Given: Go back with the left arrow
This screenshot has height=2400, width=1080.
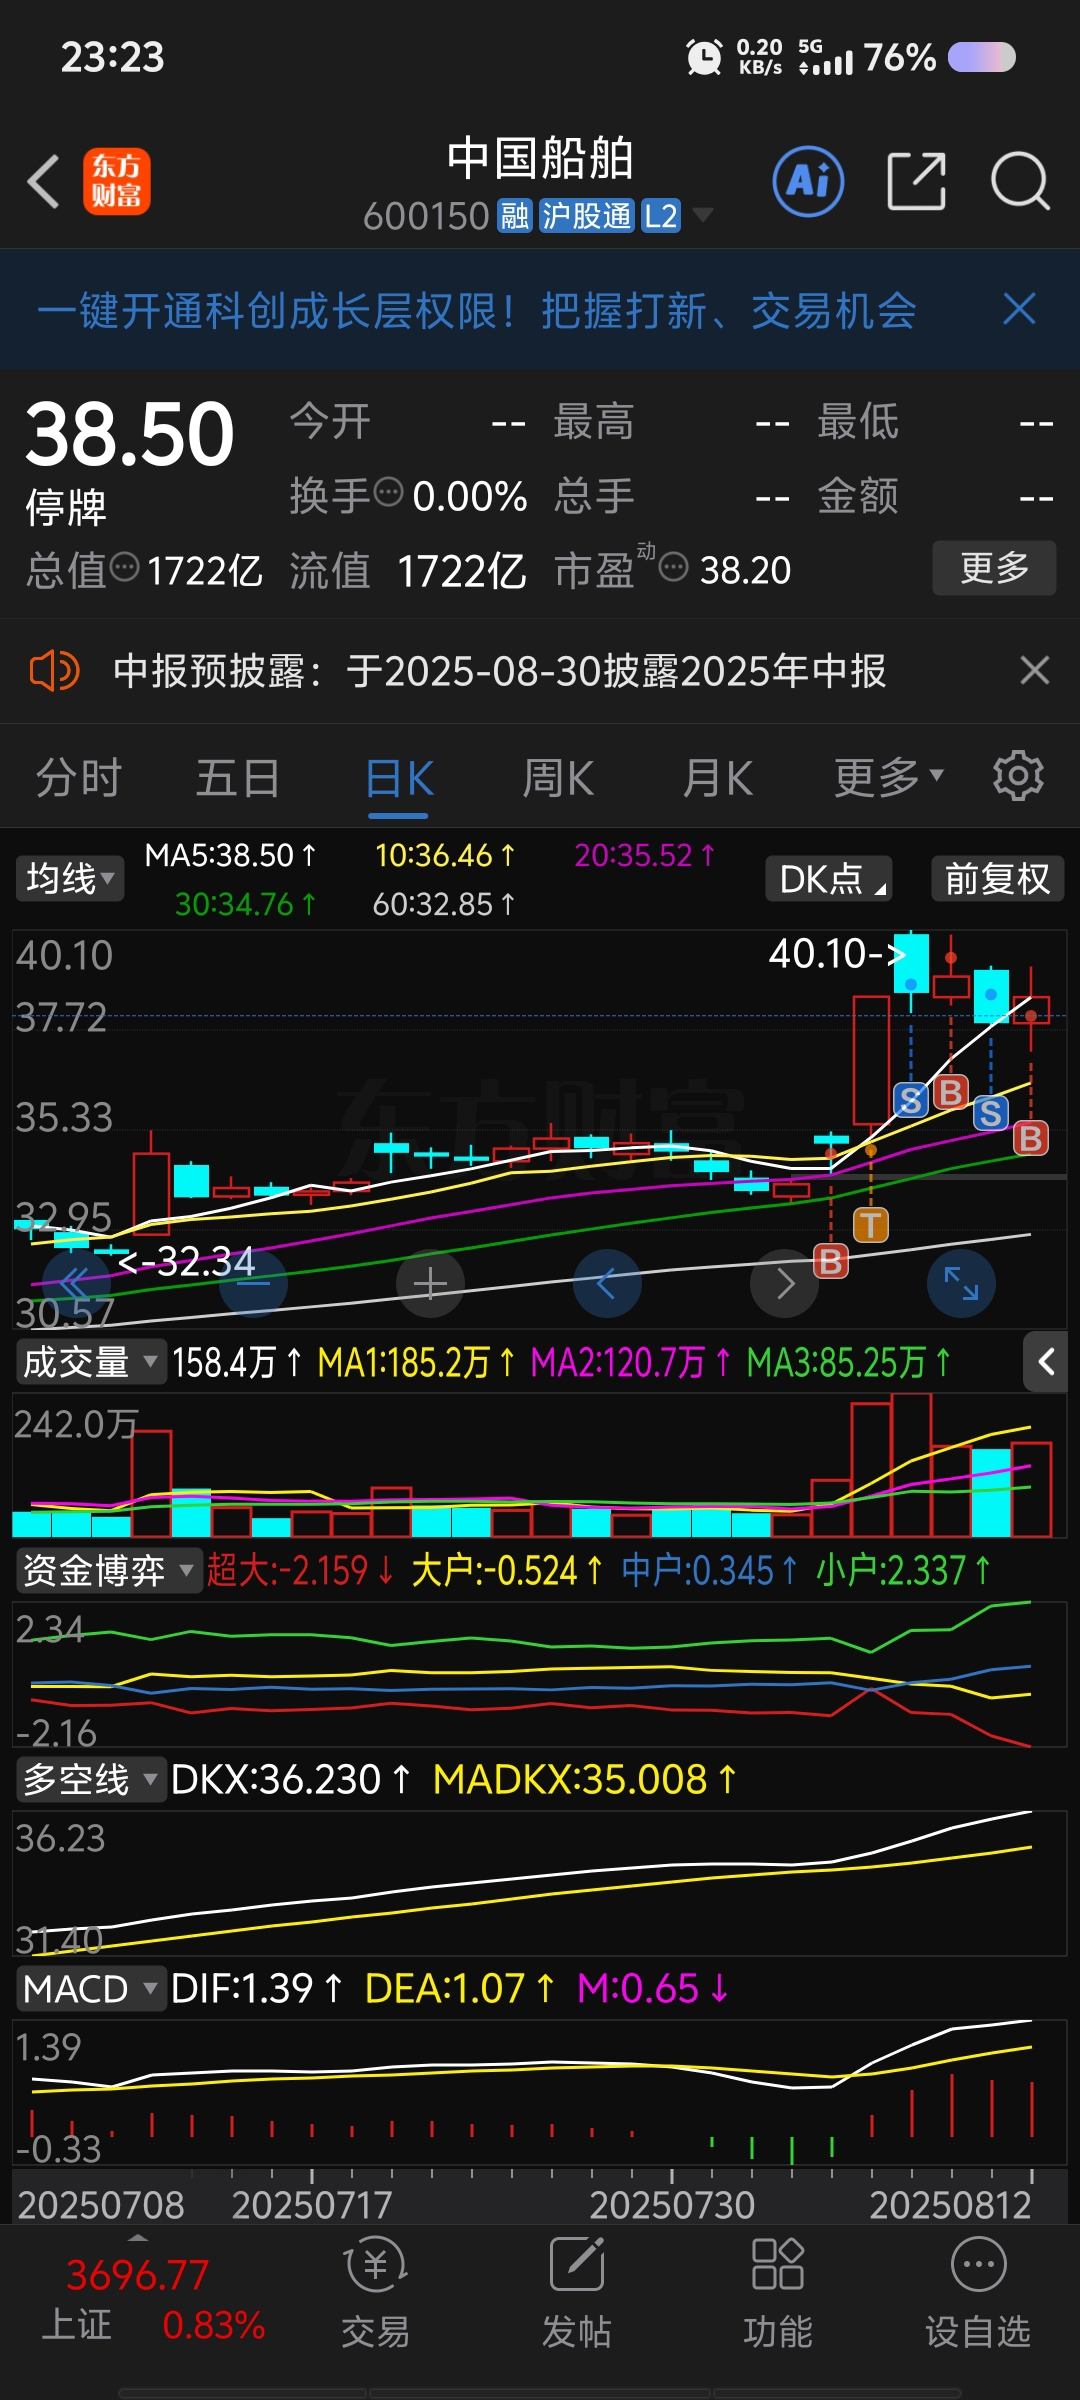Looking at the screenshot, I should 44,182.
